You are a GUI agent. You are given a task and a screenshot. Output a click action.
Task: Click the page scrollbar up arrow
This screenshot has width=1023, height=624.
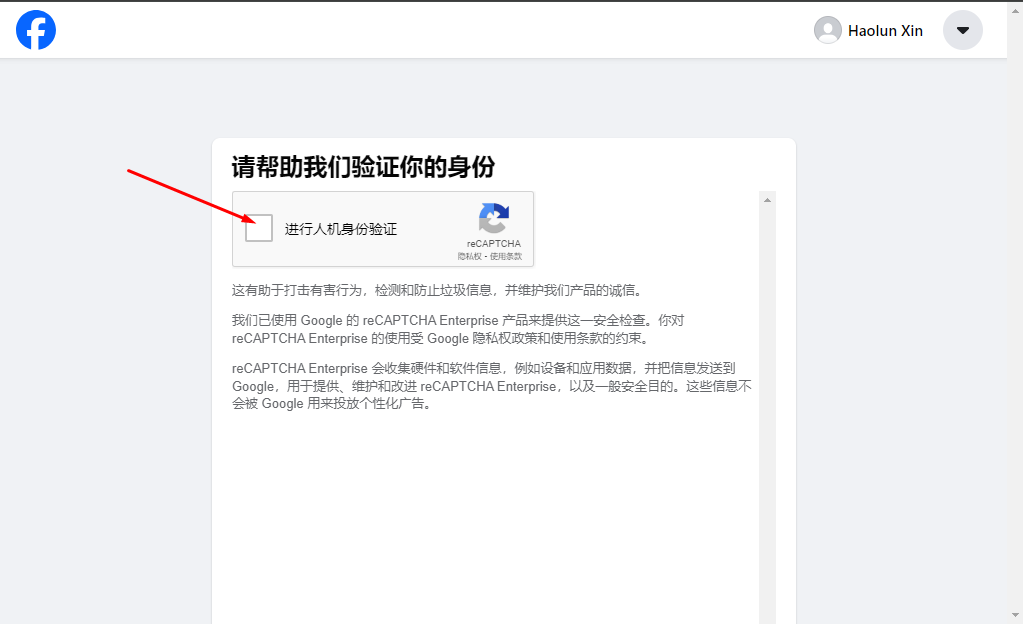pos(1015,10)
